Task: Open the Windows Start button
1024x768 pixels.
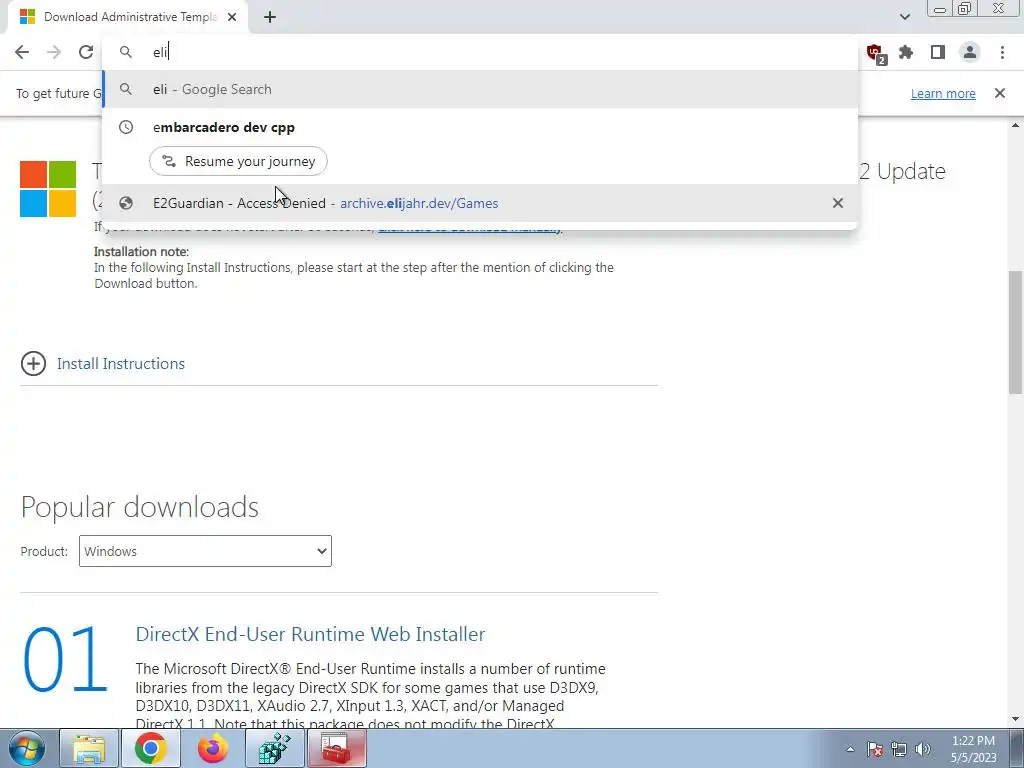Action: pyautogui.click(x=27, y=748)
